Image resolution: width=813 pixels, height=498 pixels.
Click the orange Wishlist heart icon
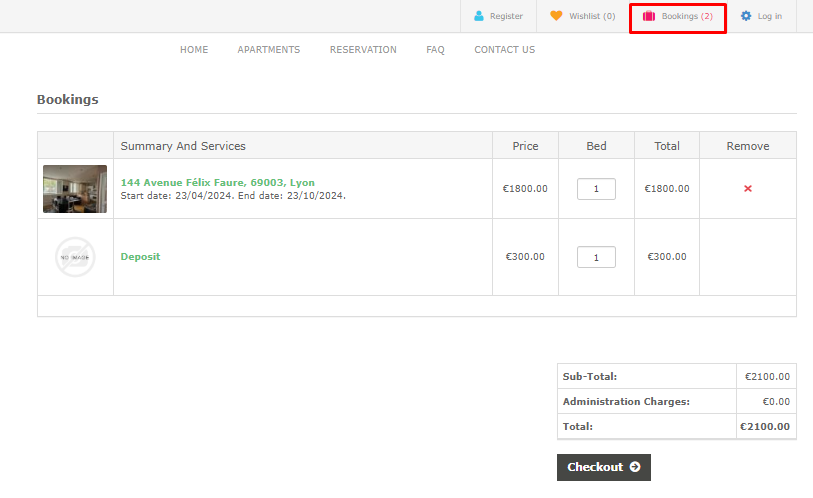[556, 16]
